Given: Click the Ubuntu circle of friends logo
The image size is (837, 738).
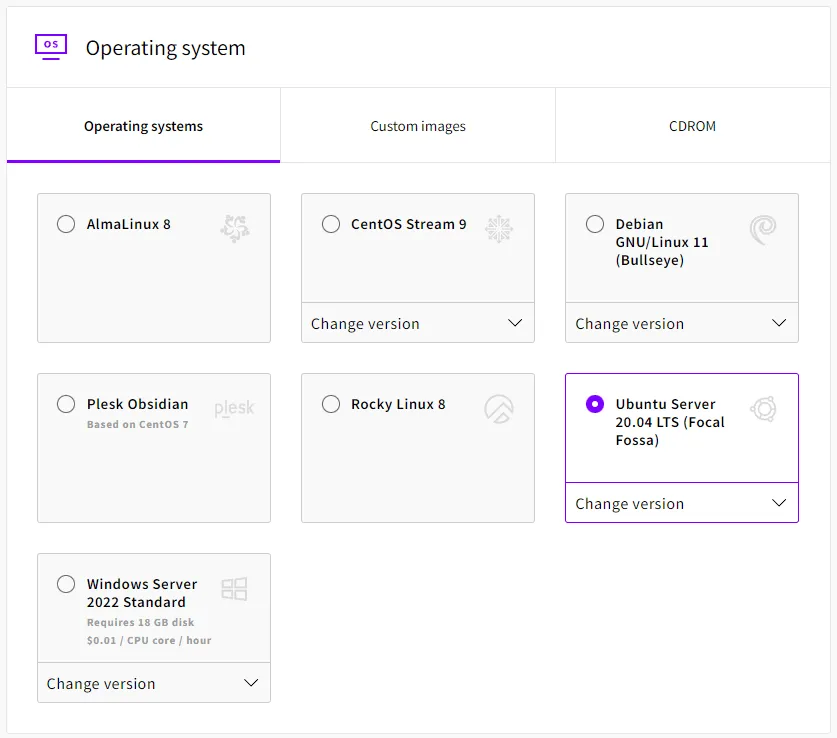Looking at the screenshot, I should click(762, 408).
